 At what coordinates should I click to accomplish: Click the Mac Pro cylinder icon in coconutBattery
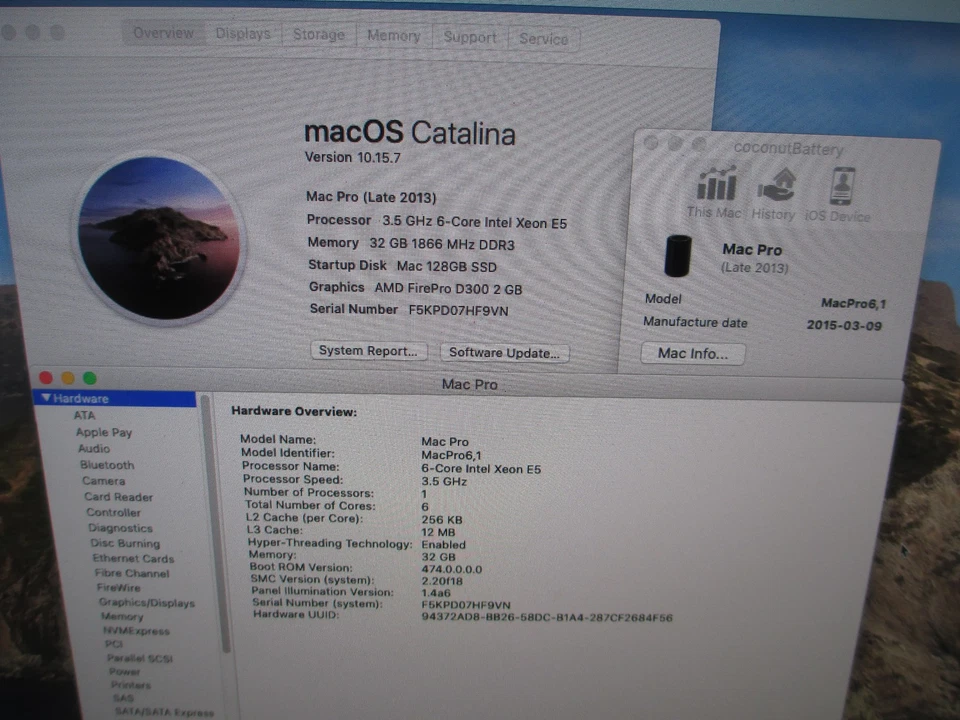(x=679, y=257)
